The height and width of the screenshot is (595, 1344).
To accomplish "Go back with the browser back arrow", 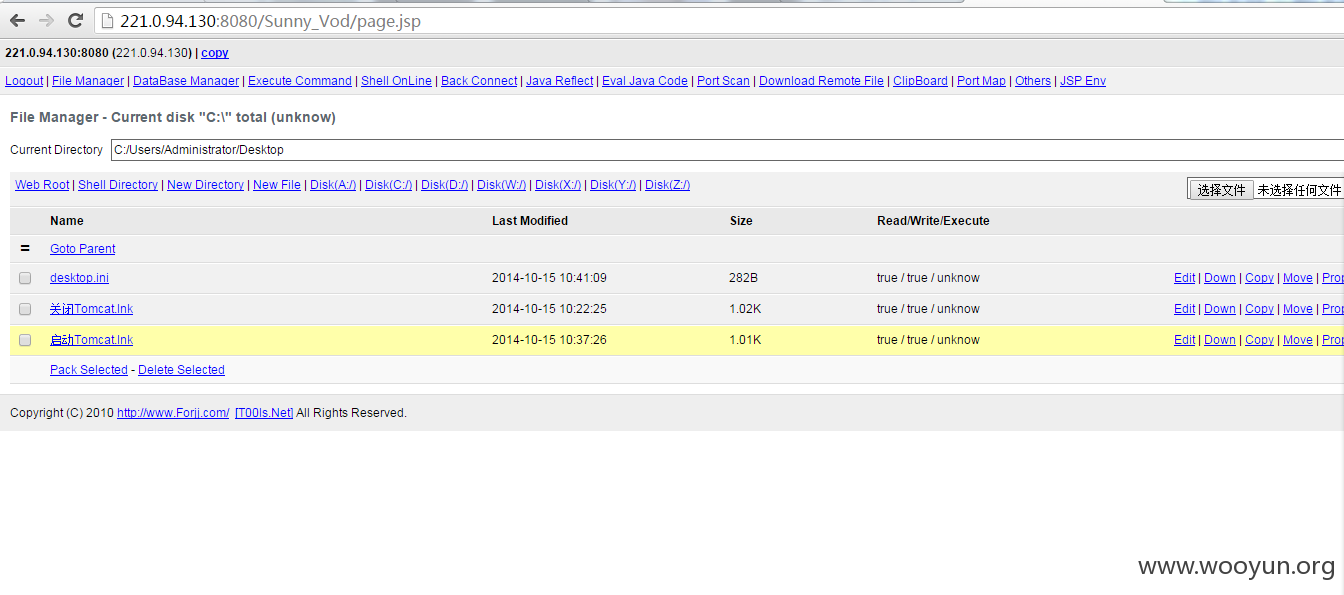I will click(x=17, y=20).
